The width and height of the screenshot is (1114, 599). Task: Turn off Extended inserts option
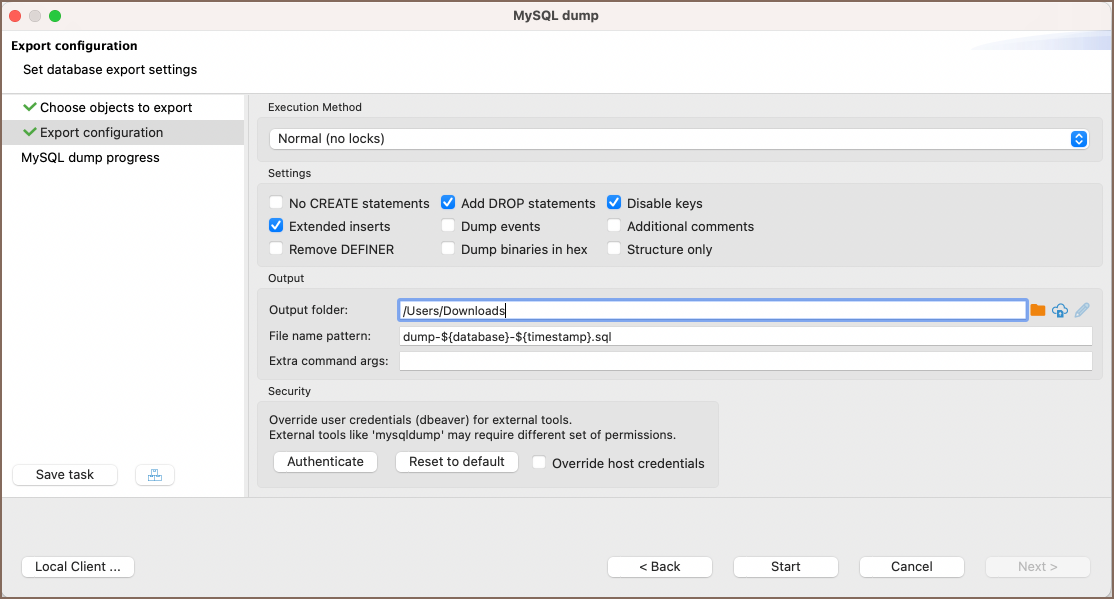click(277, 226)
